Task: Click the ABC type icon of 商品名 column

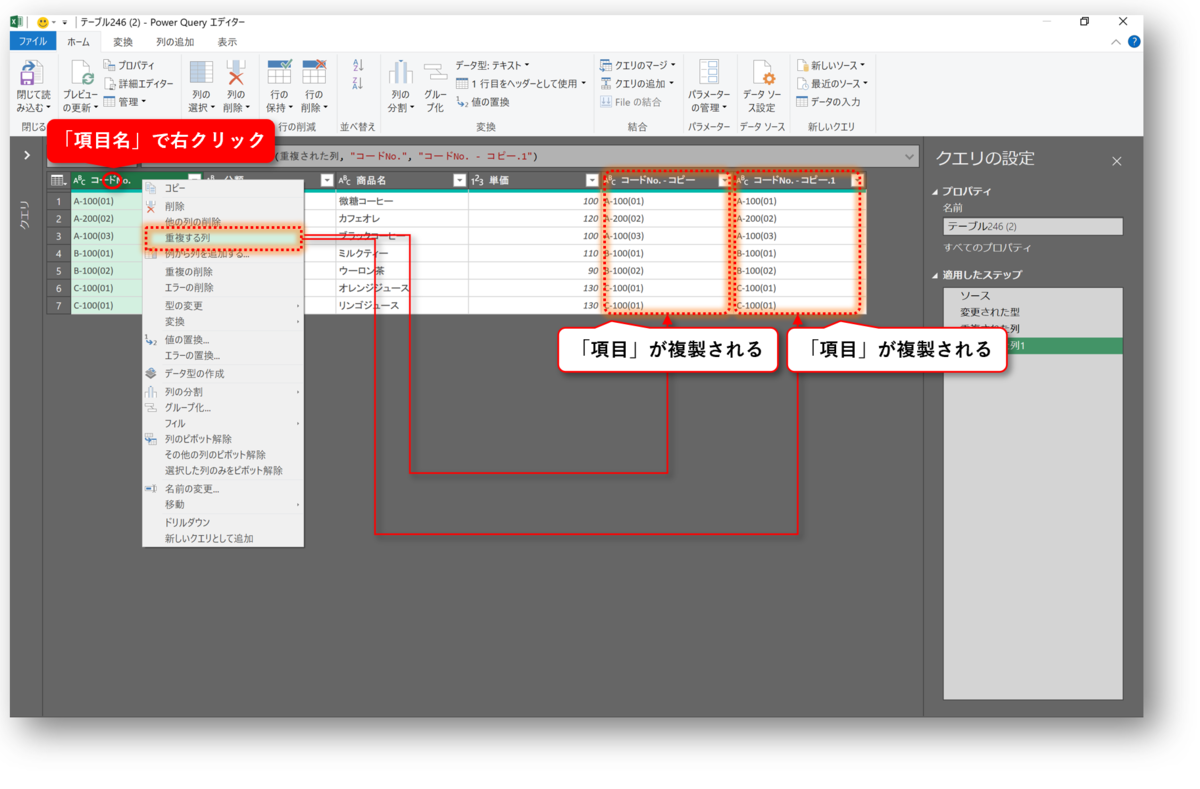Action: (345, 181)
